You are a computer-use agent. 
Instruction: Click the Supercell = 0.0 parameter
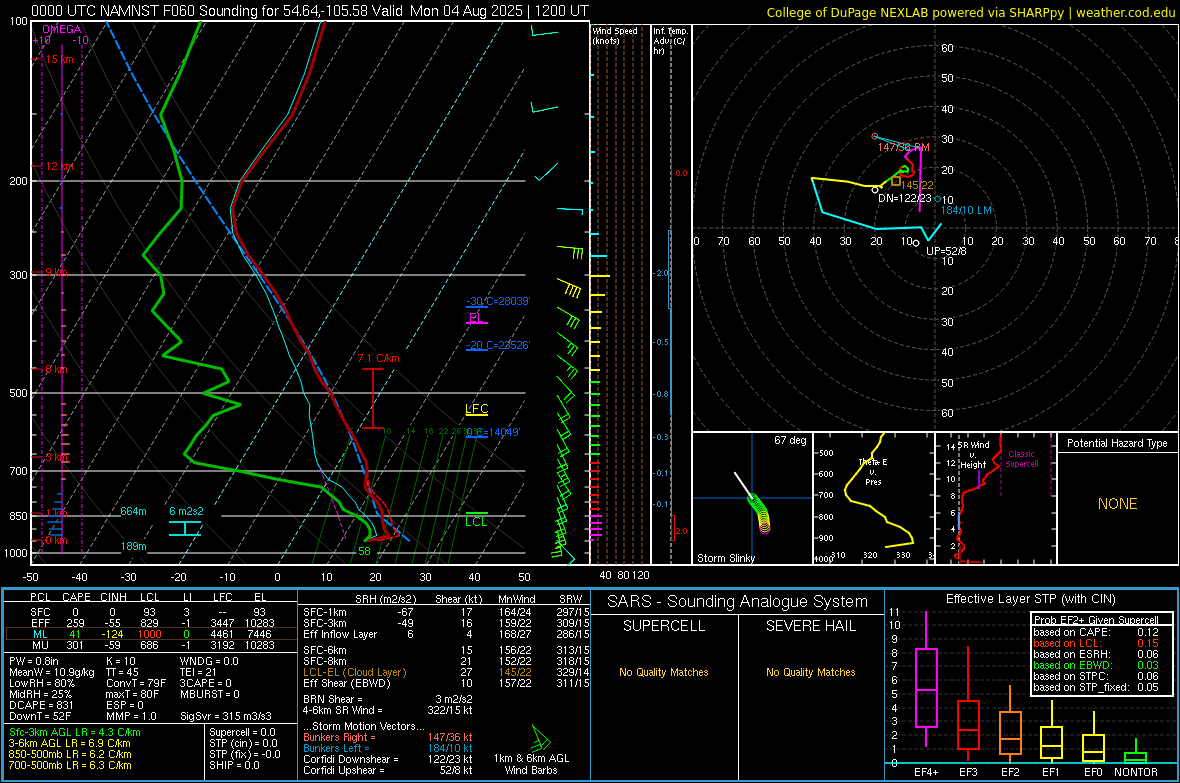click(x=242, y=732)
